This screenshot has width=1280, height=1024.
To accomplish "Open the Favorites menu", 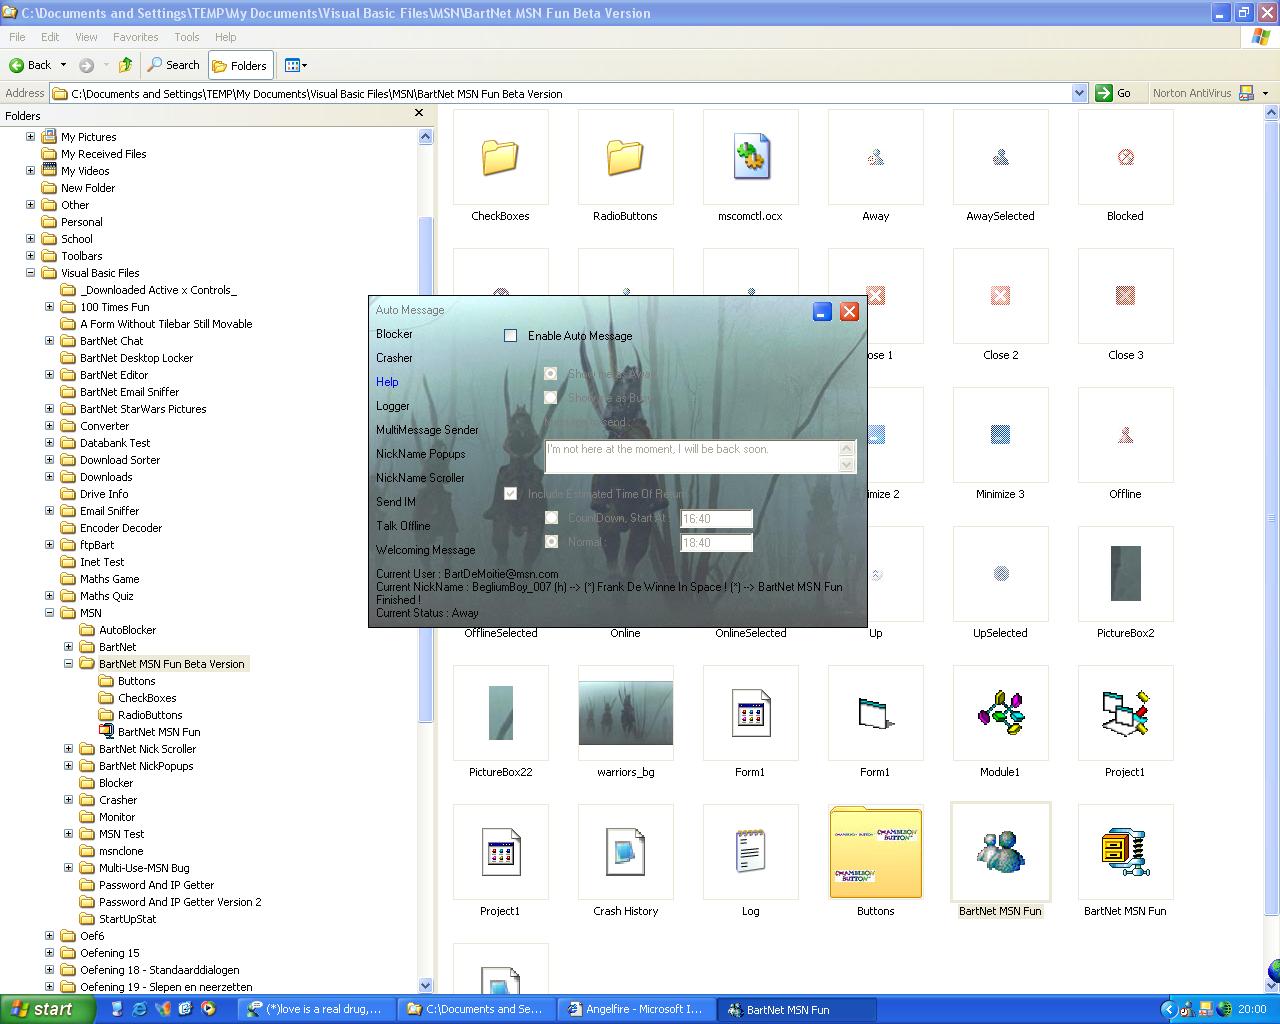I will click(135, 37).
